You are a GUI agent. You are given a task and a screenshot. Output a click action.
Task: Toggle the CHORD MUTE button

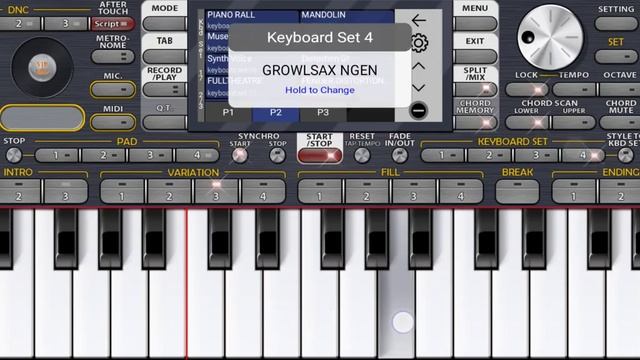(x=620, y=122)
